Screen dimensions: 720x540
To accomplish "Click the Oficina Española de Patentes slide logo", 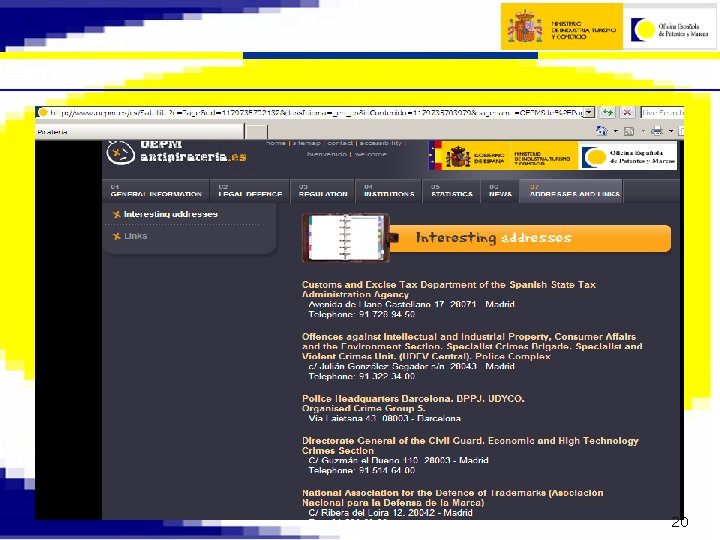I will pos(670,28).
